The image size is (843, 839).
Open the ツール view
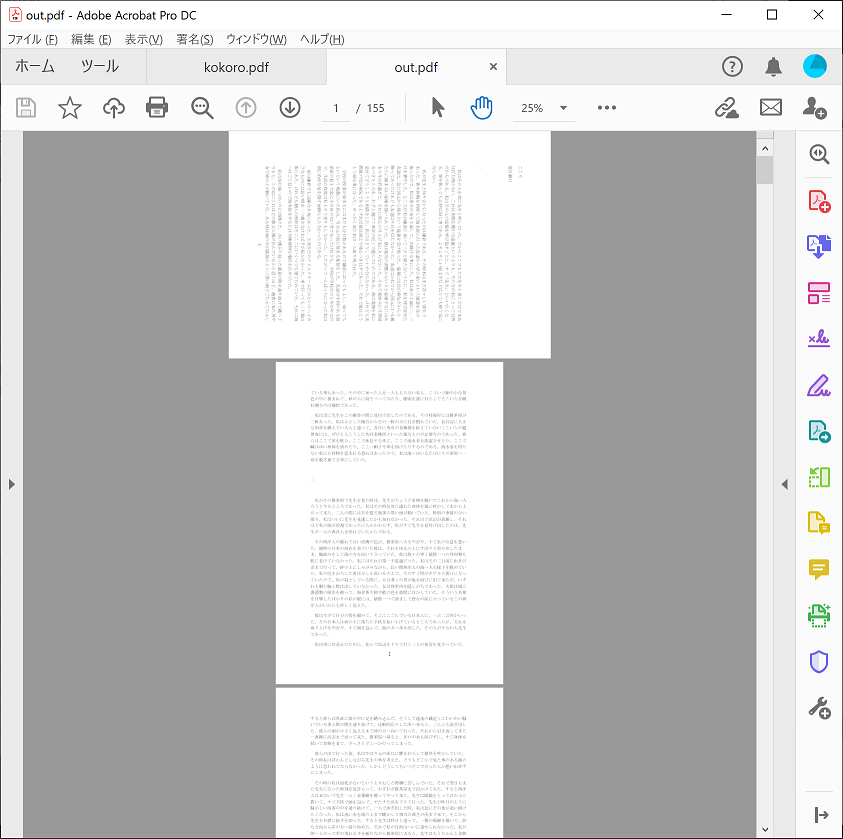[x=99, y=66]
